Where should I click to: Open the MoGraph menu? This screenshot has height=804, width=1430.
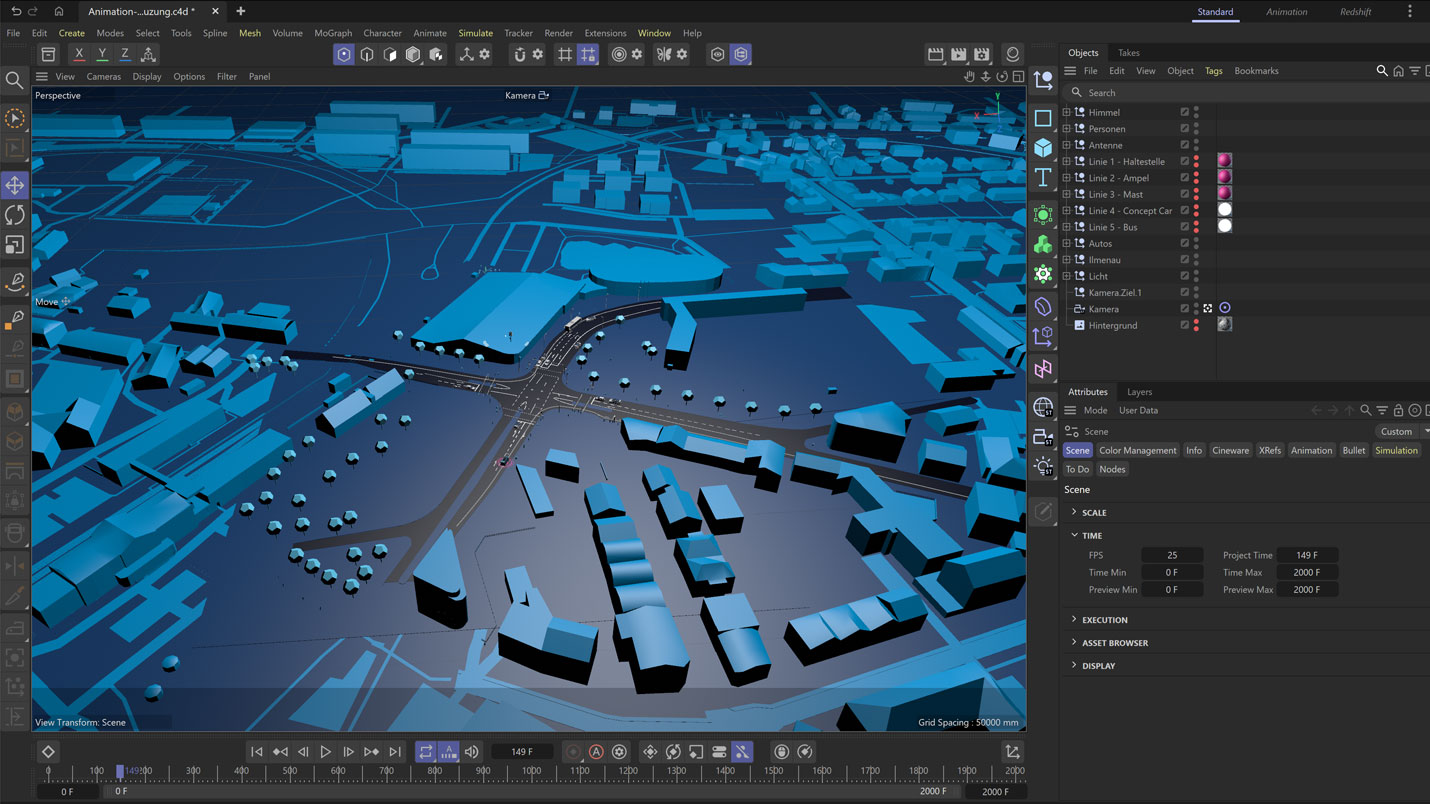click(x=333, y=33)
